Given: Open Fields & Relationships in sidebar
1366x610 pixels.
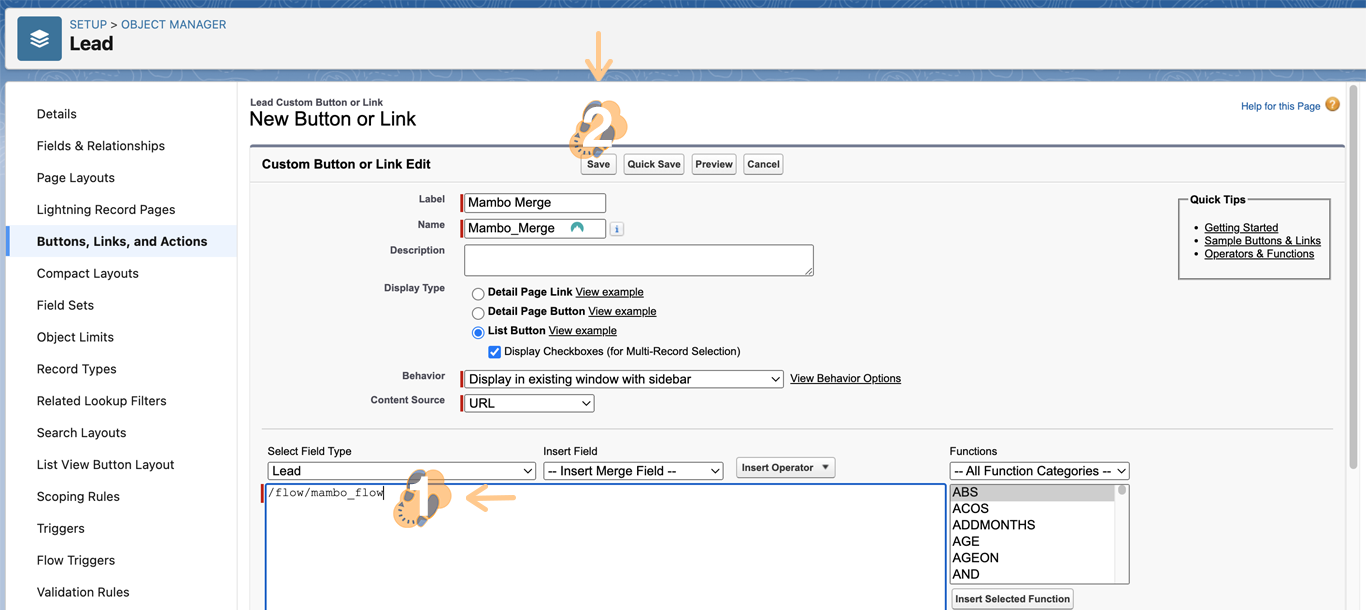Looking at the screenshot, I should [100, 146].
